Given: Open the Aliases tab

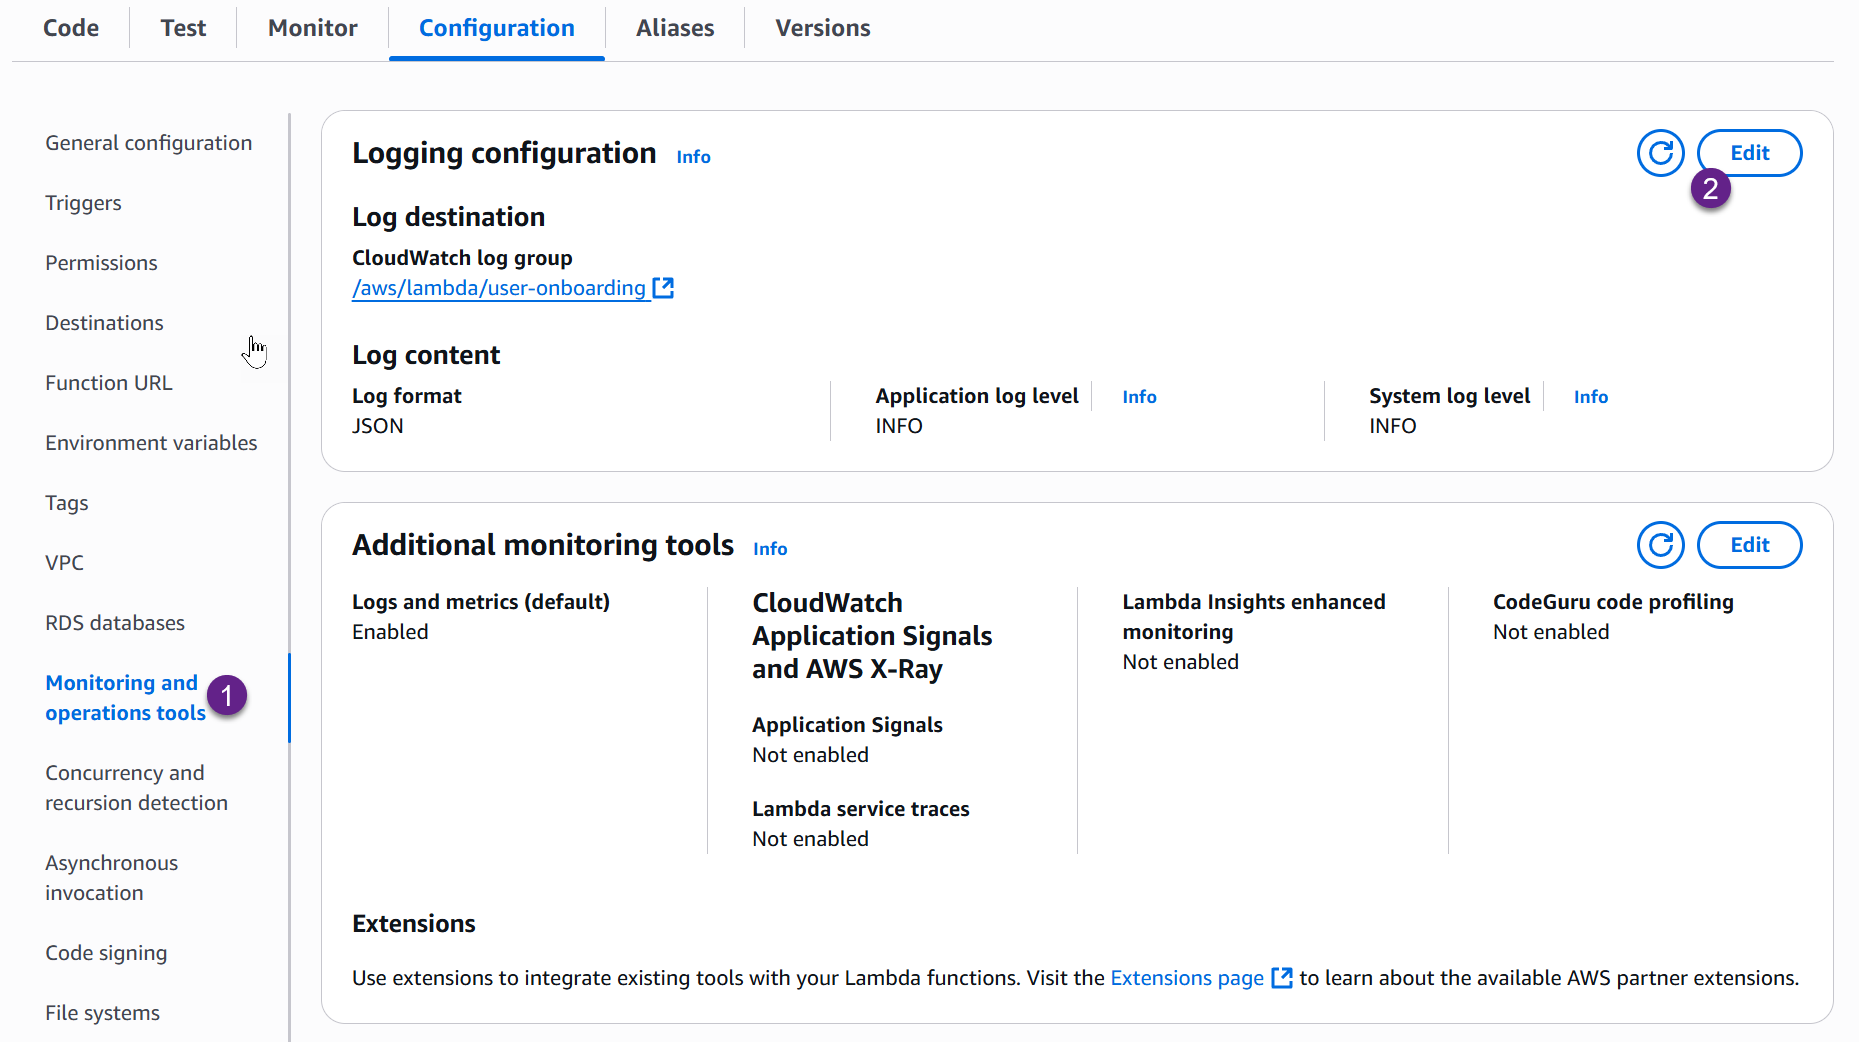Looking at the screenshot, I should pos(674,27).
